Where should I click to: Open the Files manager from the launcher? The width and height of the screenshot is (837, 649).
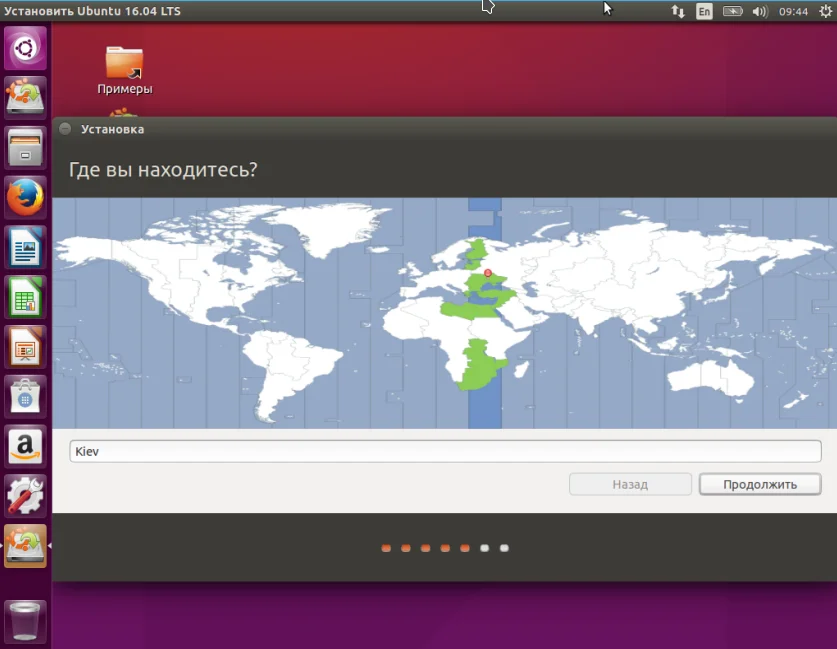25,148
